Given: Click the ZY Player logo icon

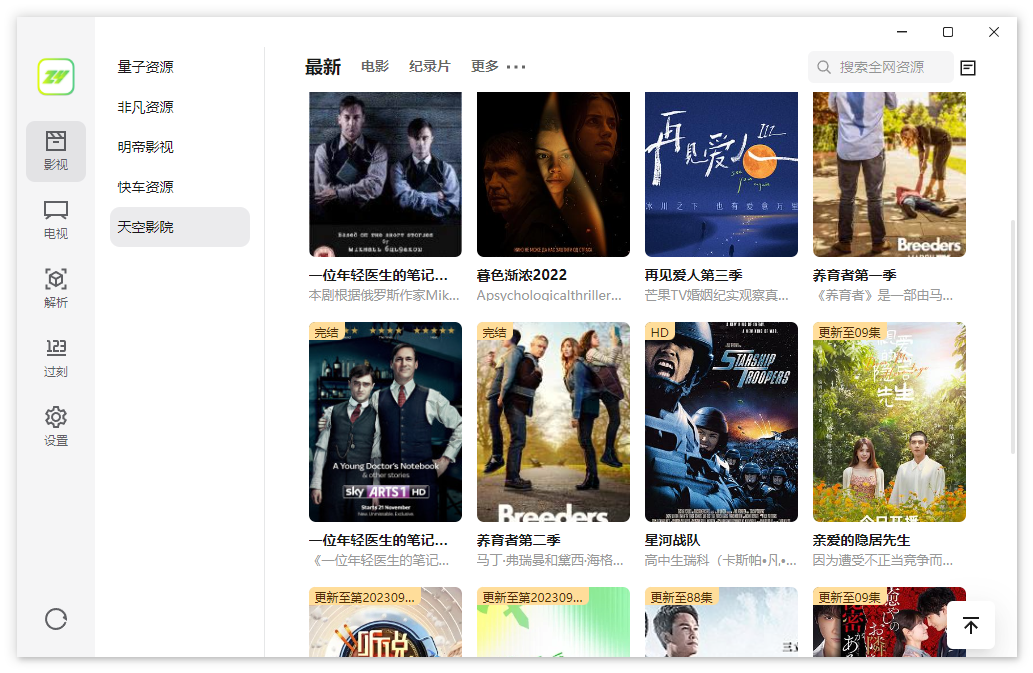Looking at the screenshot, I should [x=55, y=76].
